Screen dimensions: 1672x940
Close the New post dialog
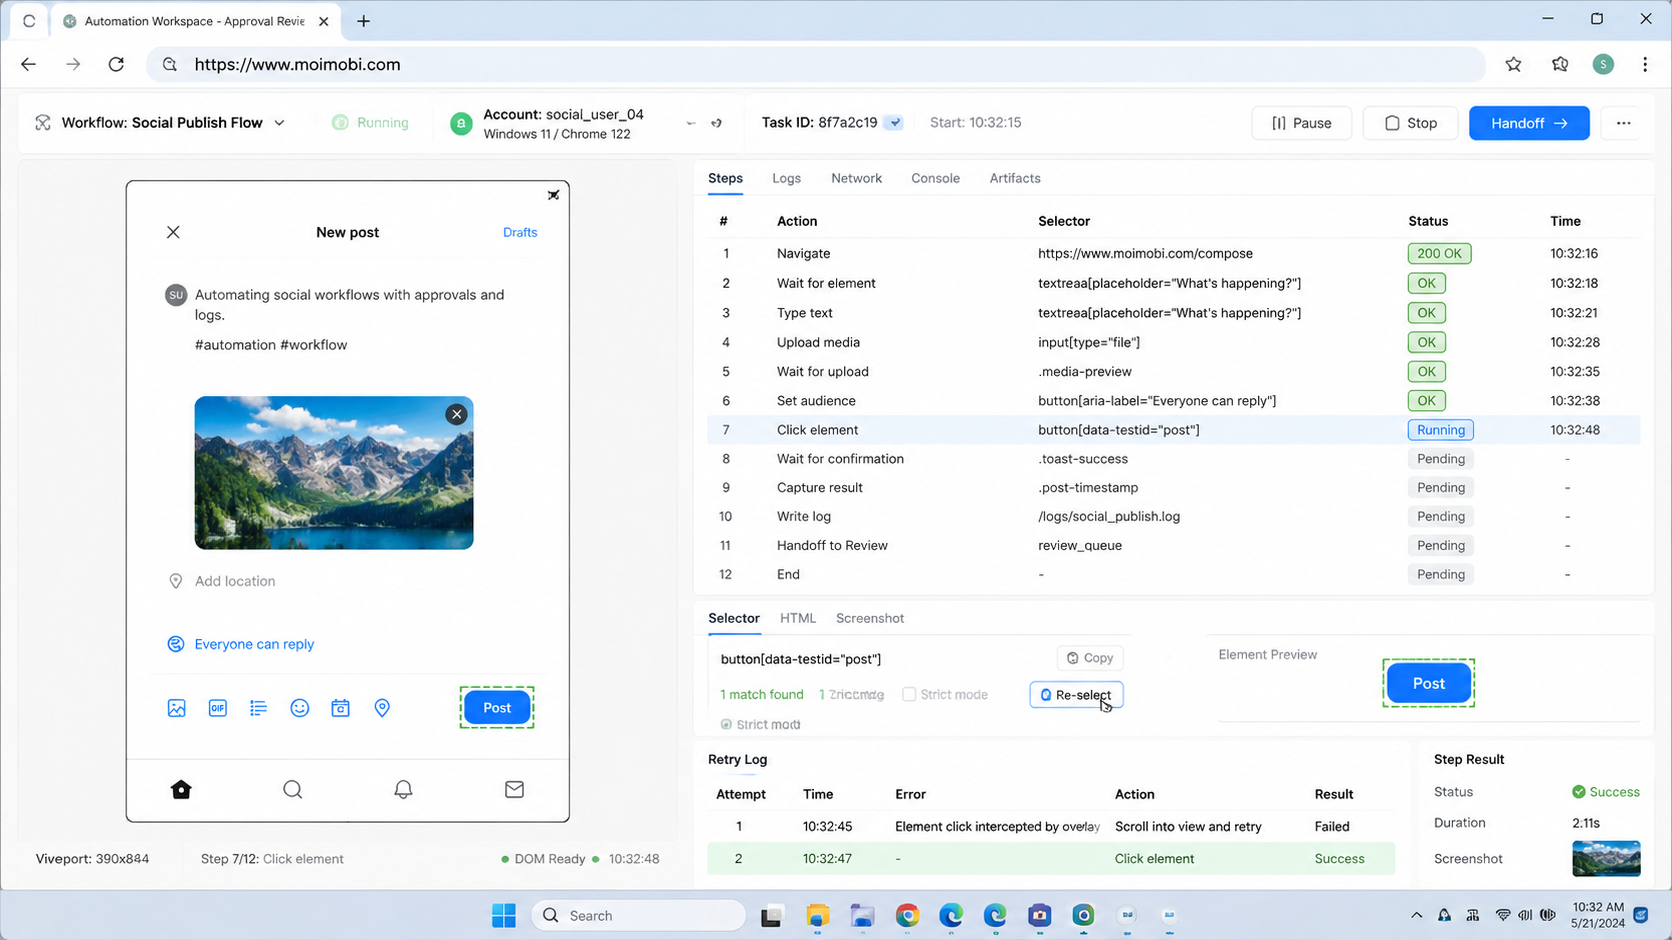point(173,232)
